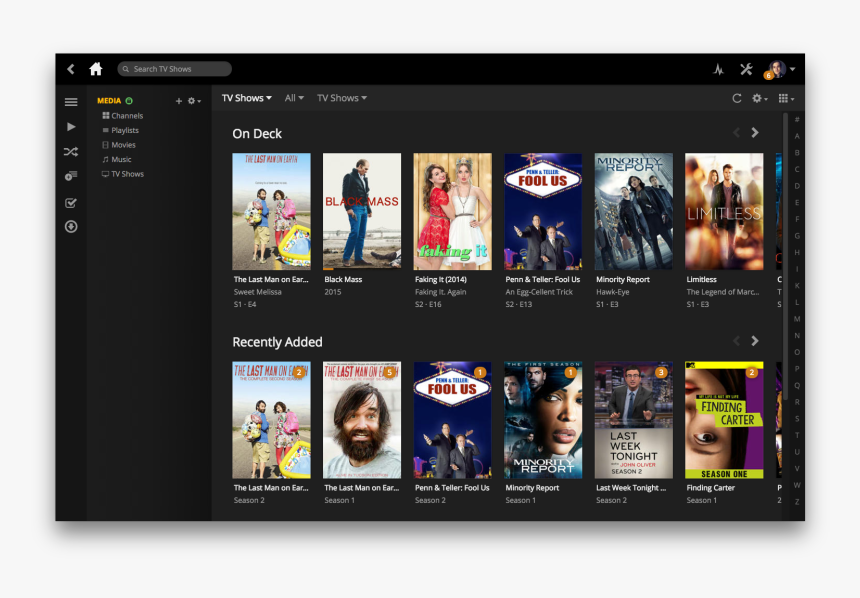The image size is (860, 598).
Task: Click the Play icon in left rail
Action: tap(71, 127)
